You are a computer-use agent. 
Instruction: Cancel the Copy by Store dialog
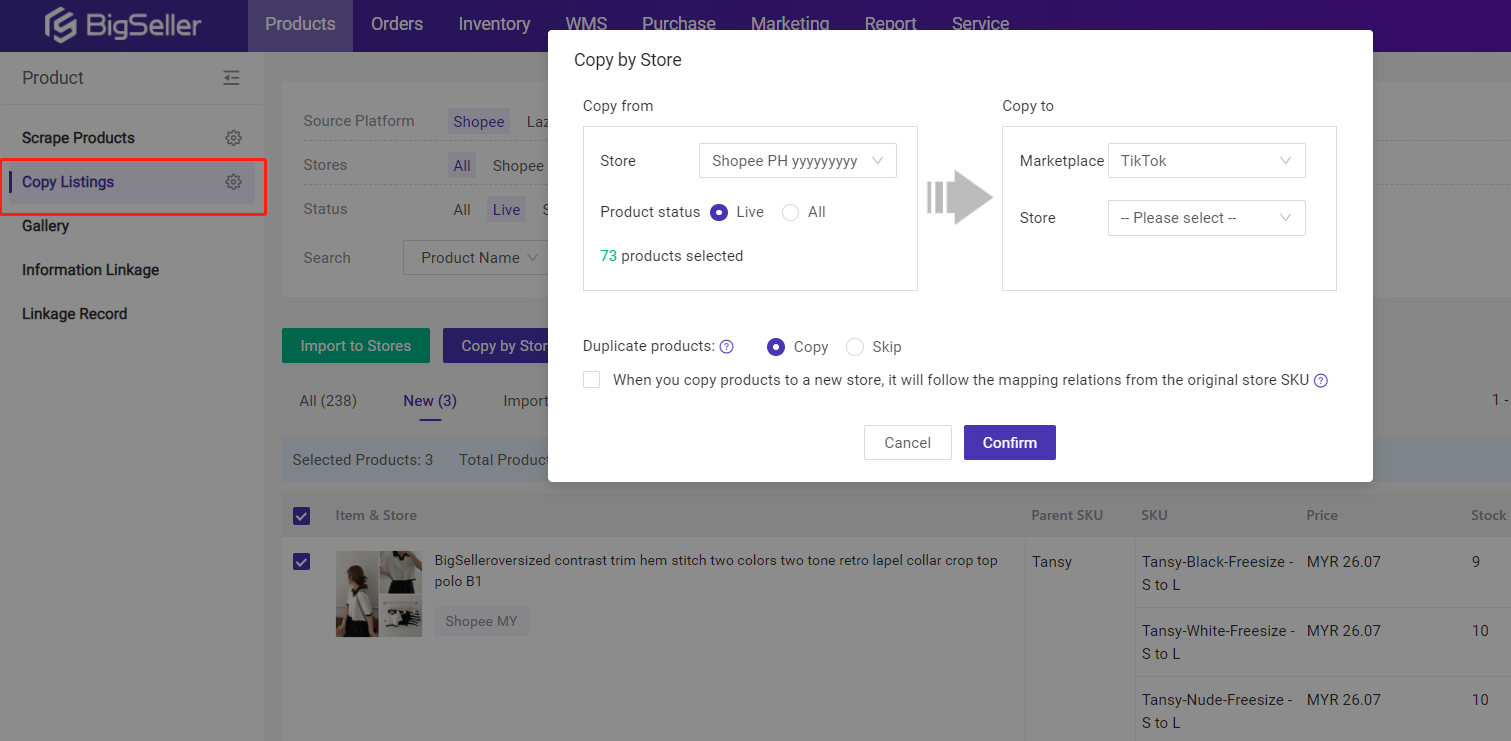(907, 442)
